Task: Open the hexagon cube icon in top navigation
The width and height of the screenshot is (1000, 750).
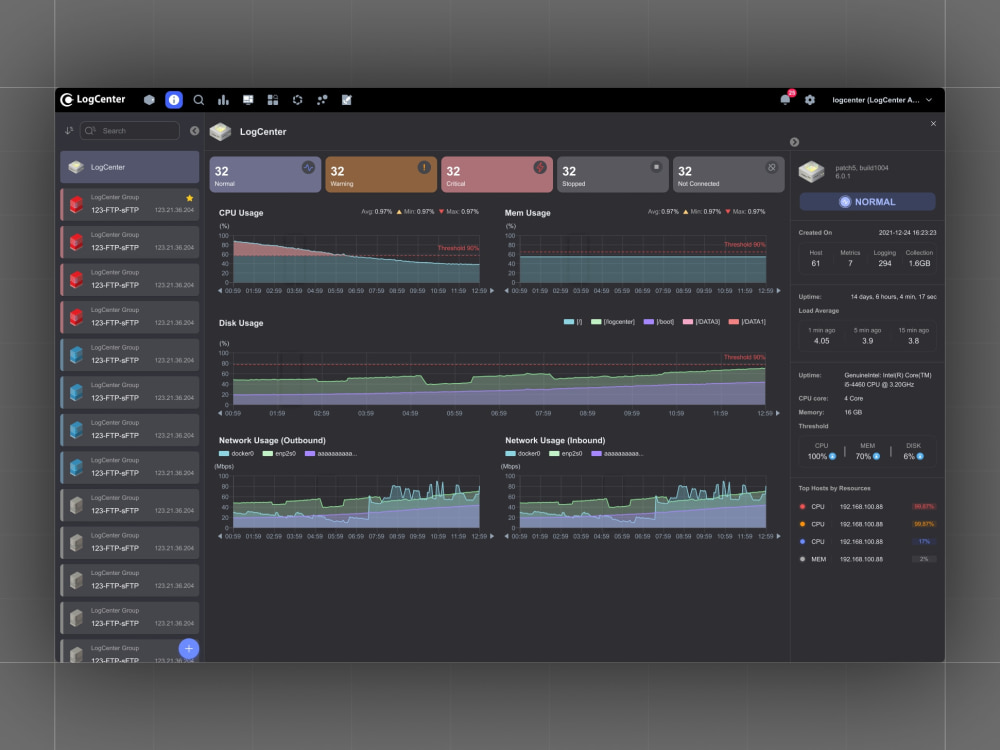Action: point(149,99)
